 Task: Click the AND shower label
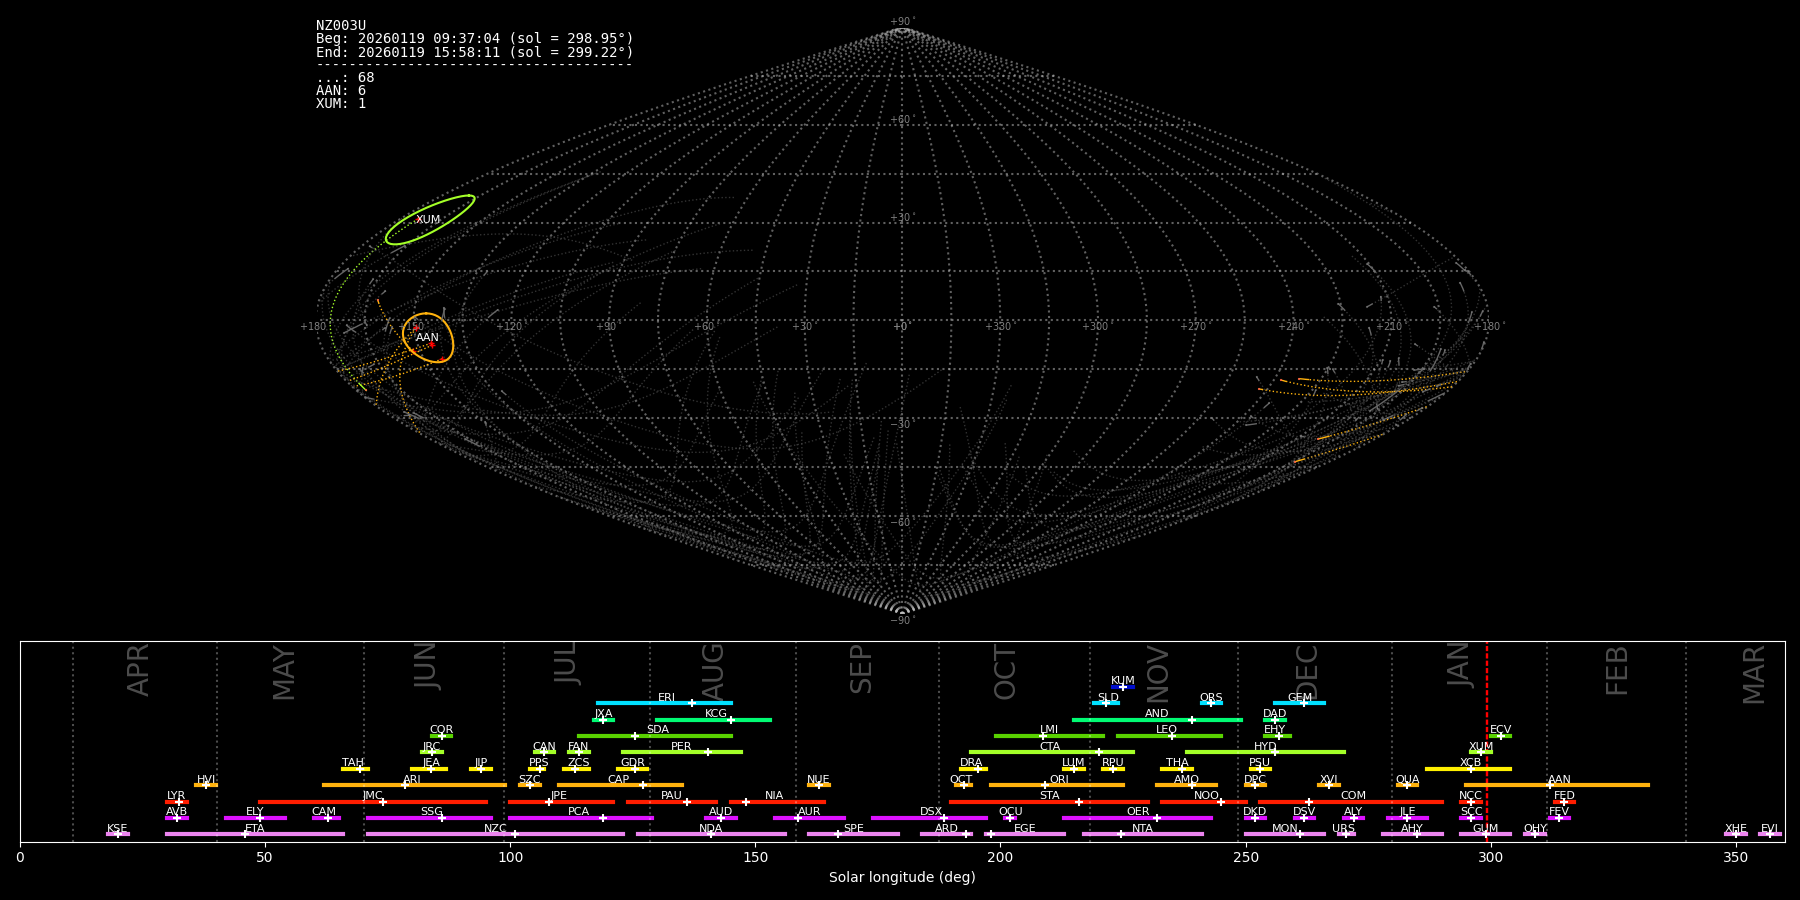pos(1157,714)
